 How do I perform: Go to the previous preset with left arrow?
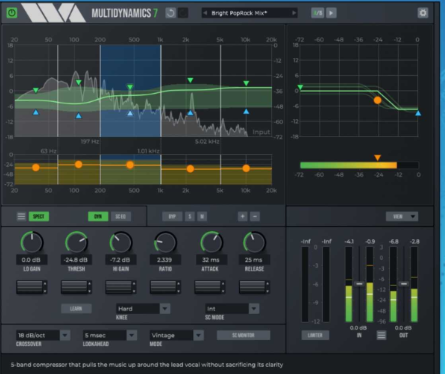pos(205,13)
